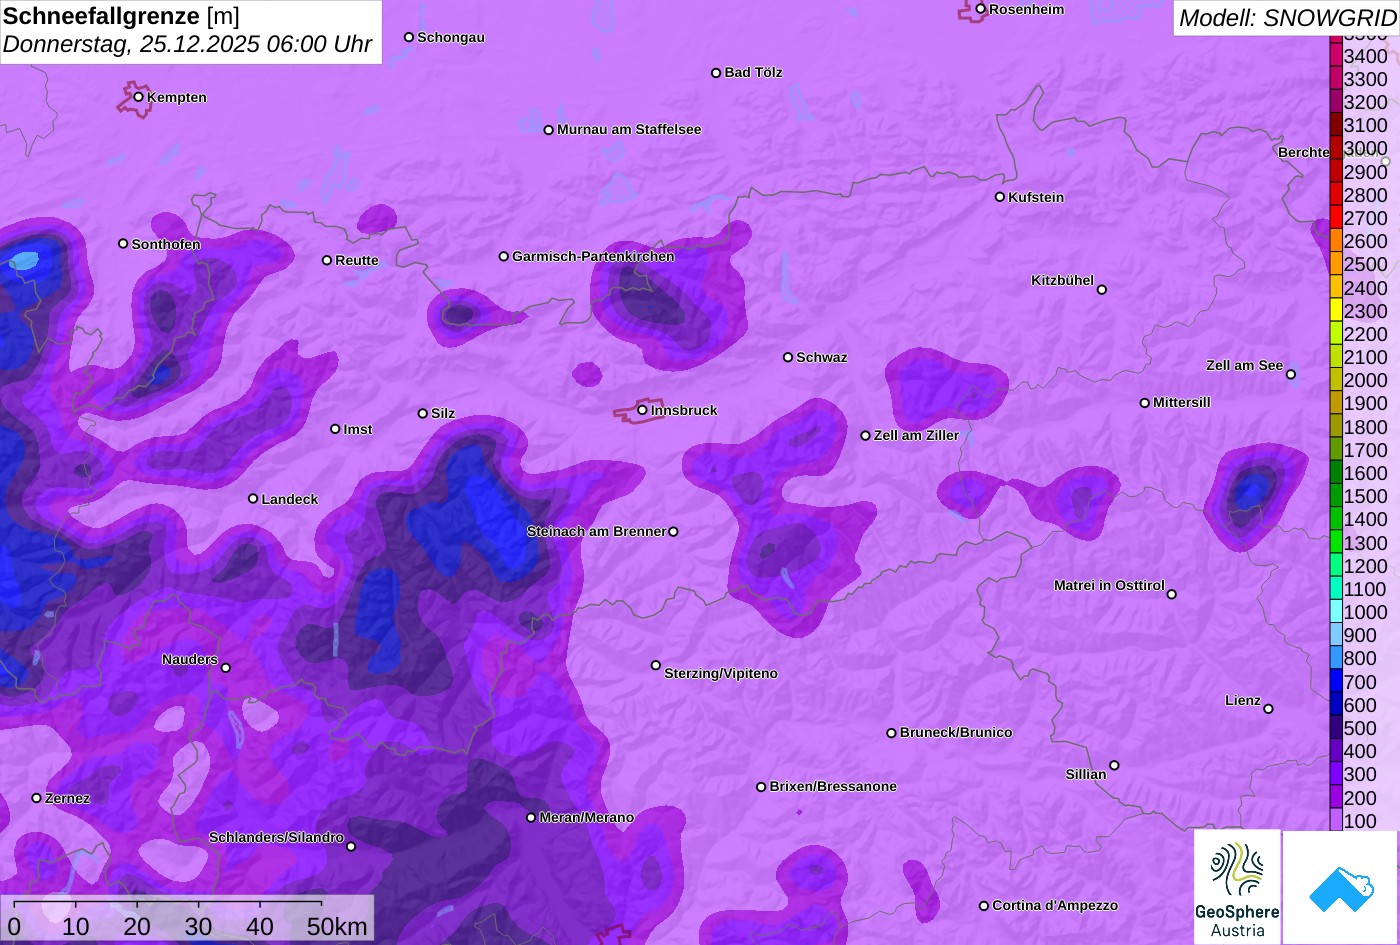This screenshot has height=945, width=1400.
Task: Click the Garmisch-Partenkirchen marker dot
Action: 504,256
